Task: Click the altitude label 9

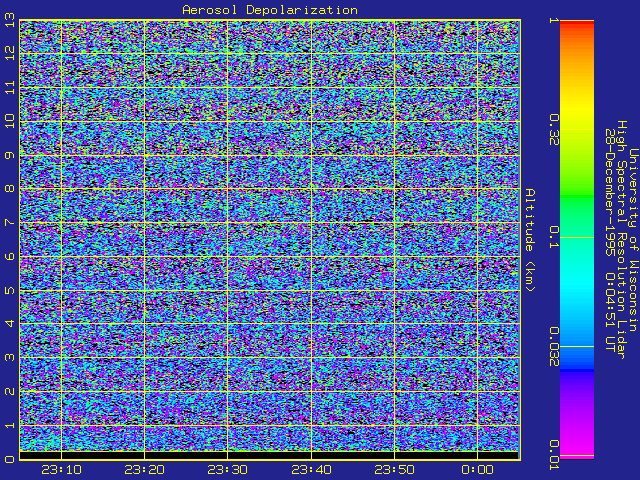Action: (x=10, y=155)
